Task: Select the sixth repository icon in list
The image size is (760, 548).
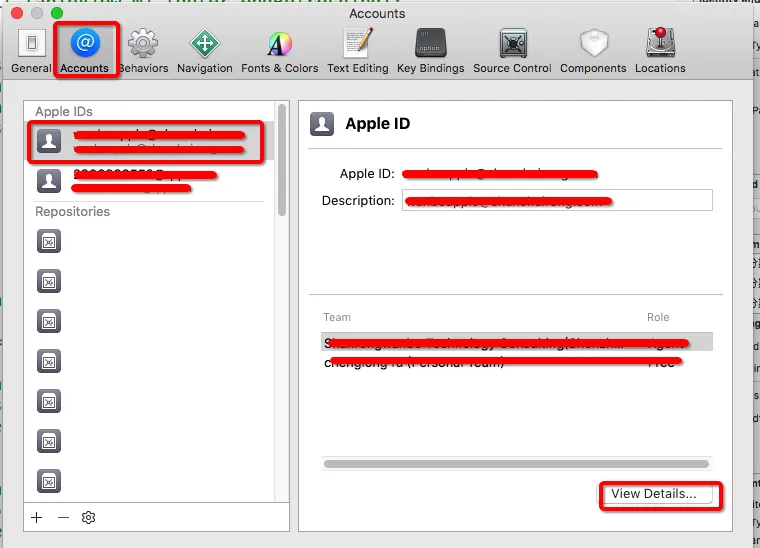Action: pos(49,441)
